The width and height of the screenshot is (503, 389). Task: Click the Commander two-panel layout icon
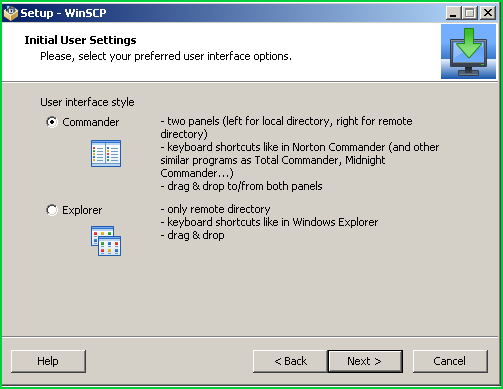point(106,154)
